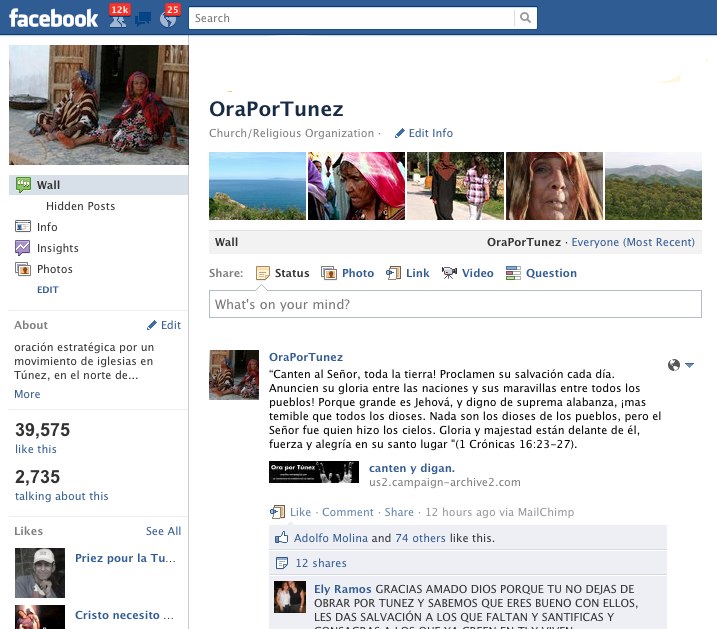The height and width of the screenshot is (629, 717).
Task: Click the Insights chart icon
Action: pyautogui.click(x=22, y=248)
